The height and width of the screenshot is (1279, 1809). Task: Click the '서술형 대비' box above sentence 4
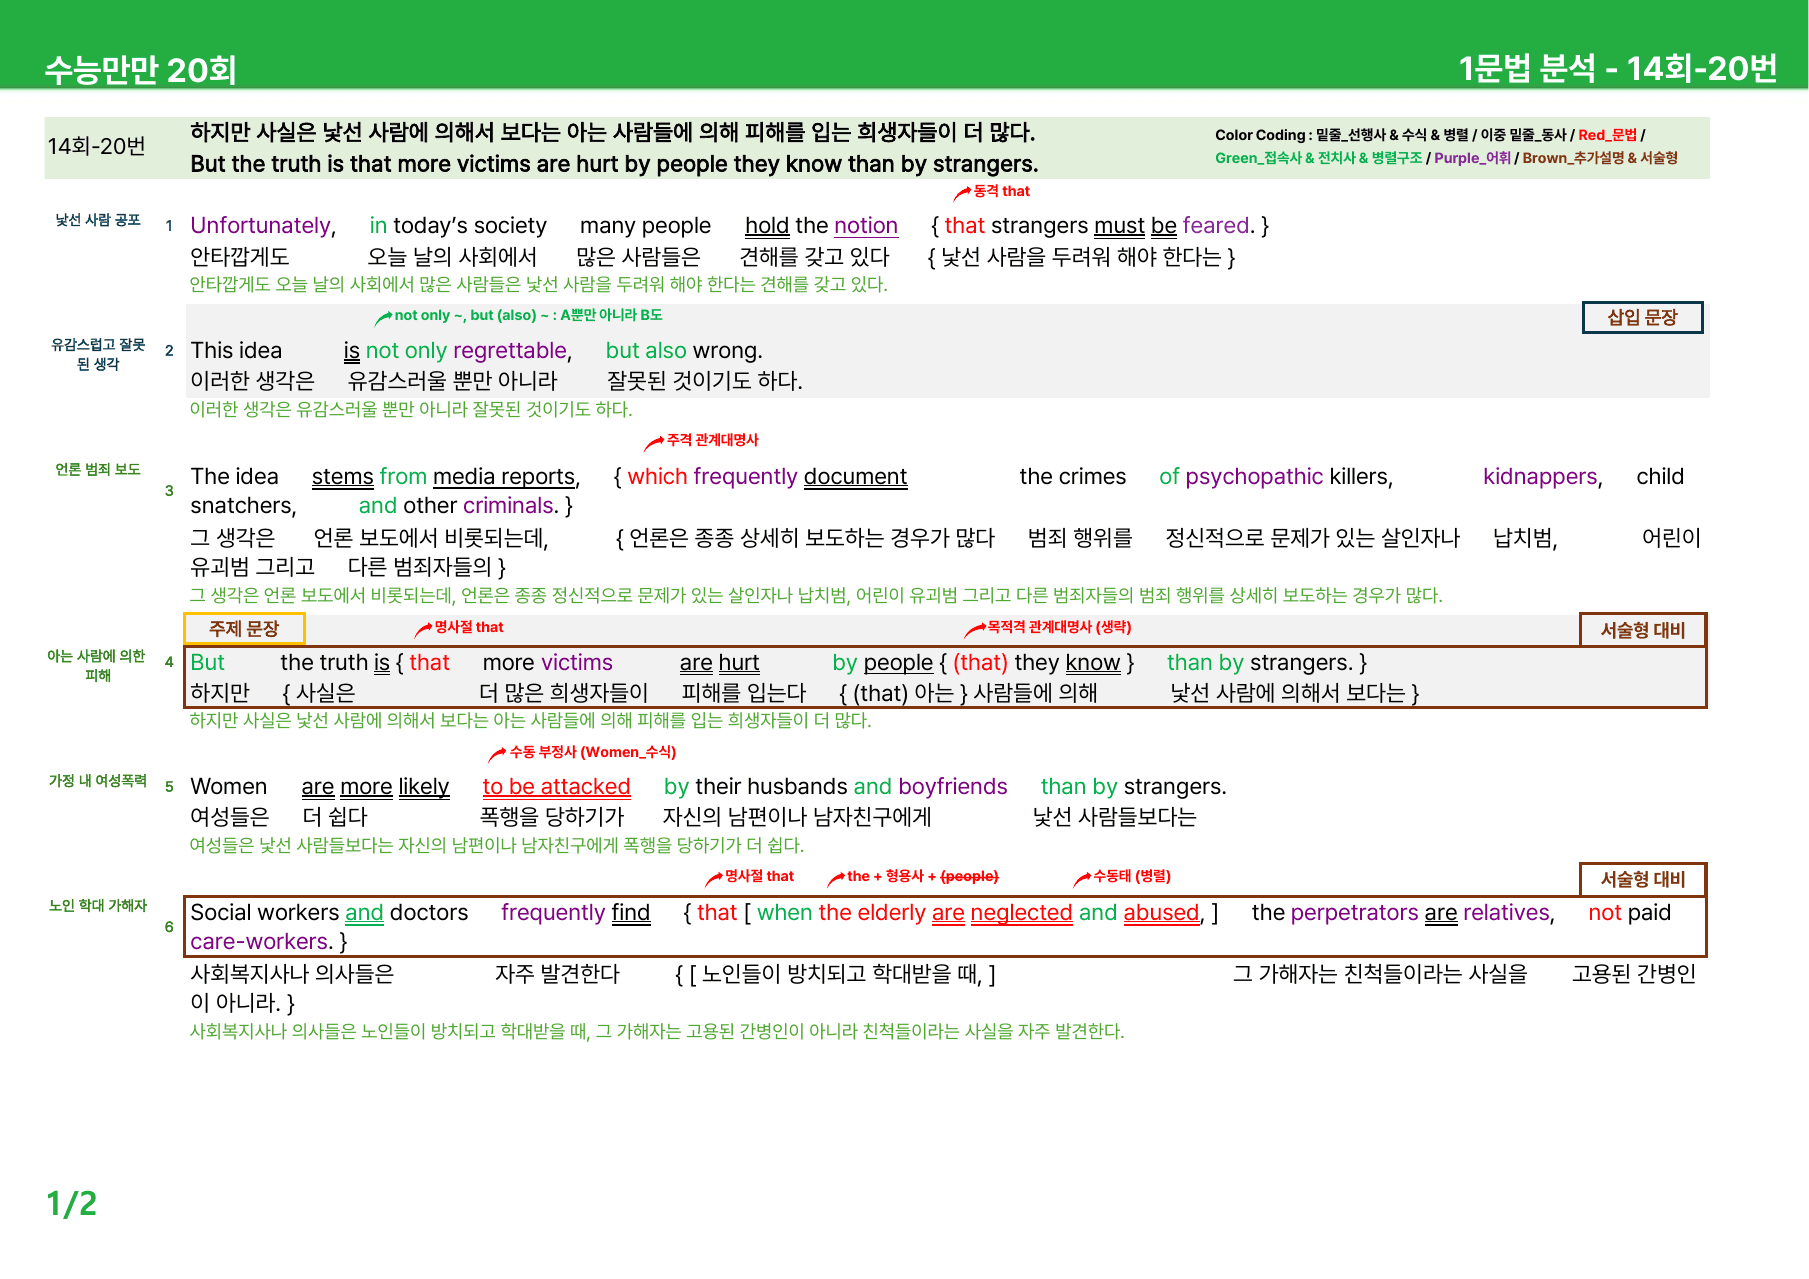(1643, 630)
